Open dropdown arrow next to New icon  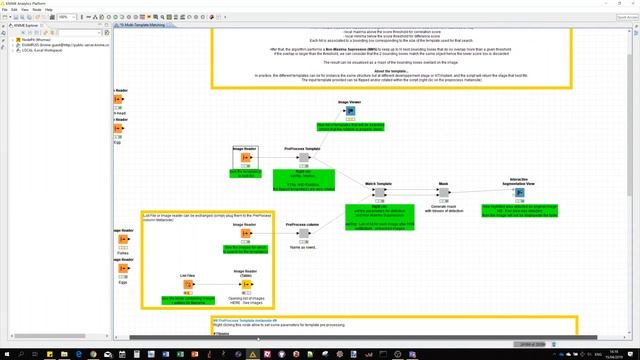pyautogui.click(x=10, y=17)
